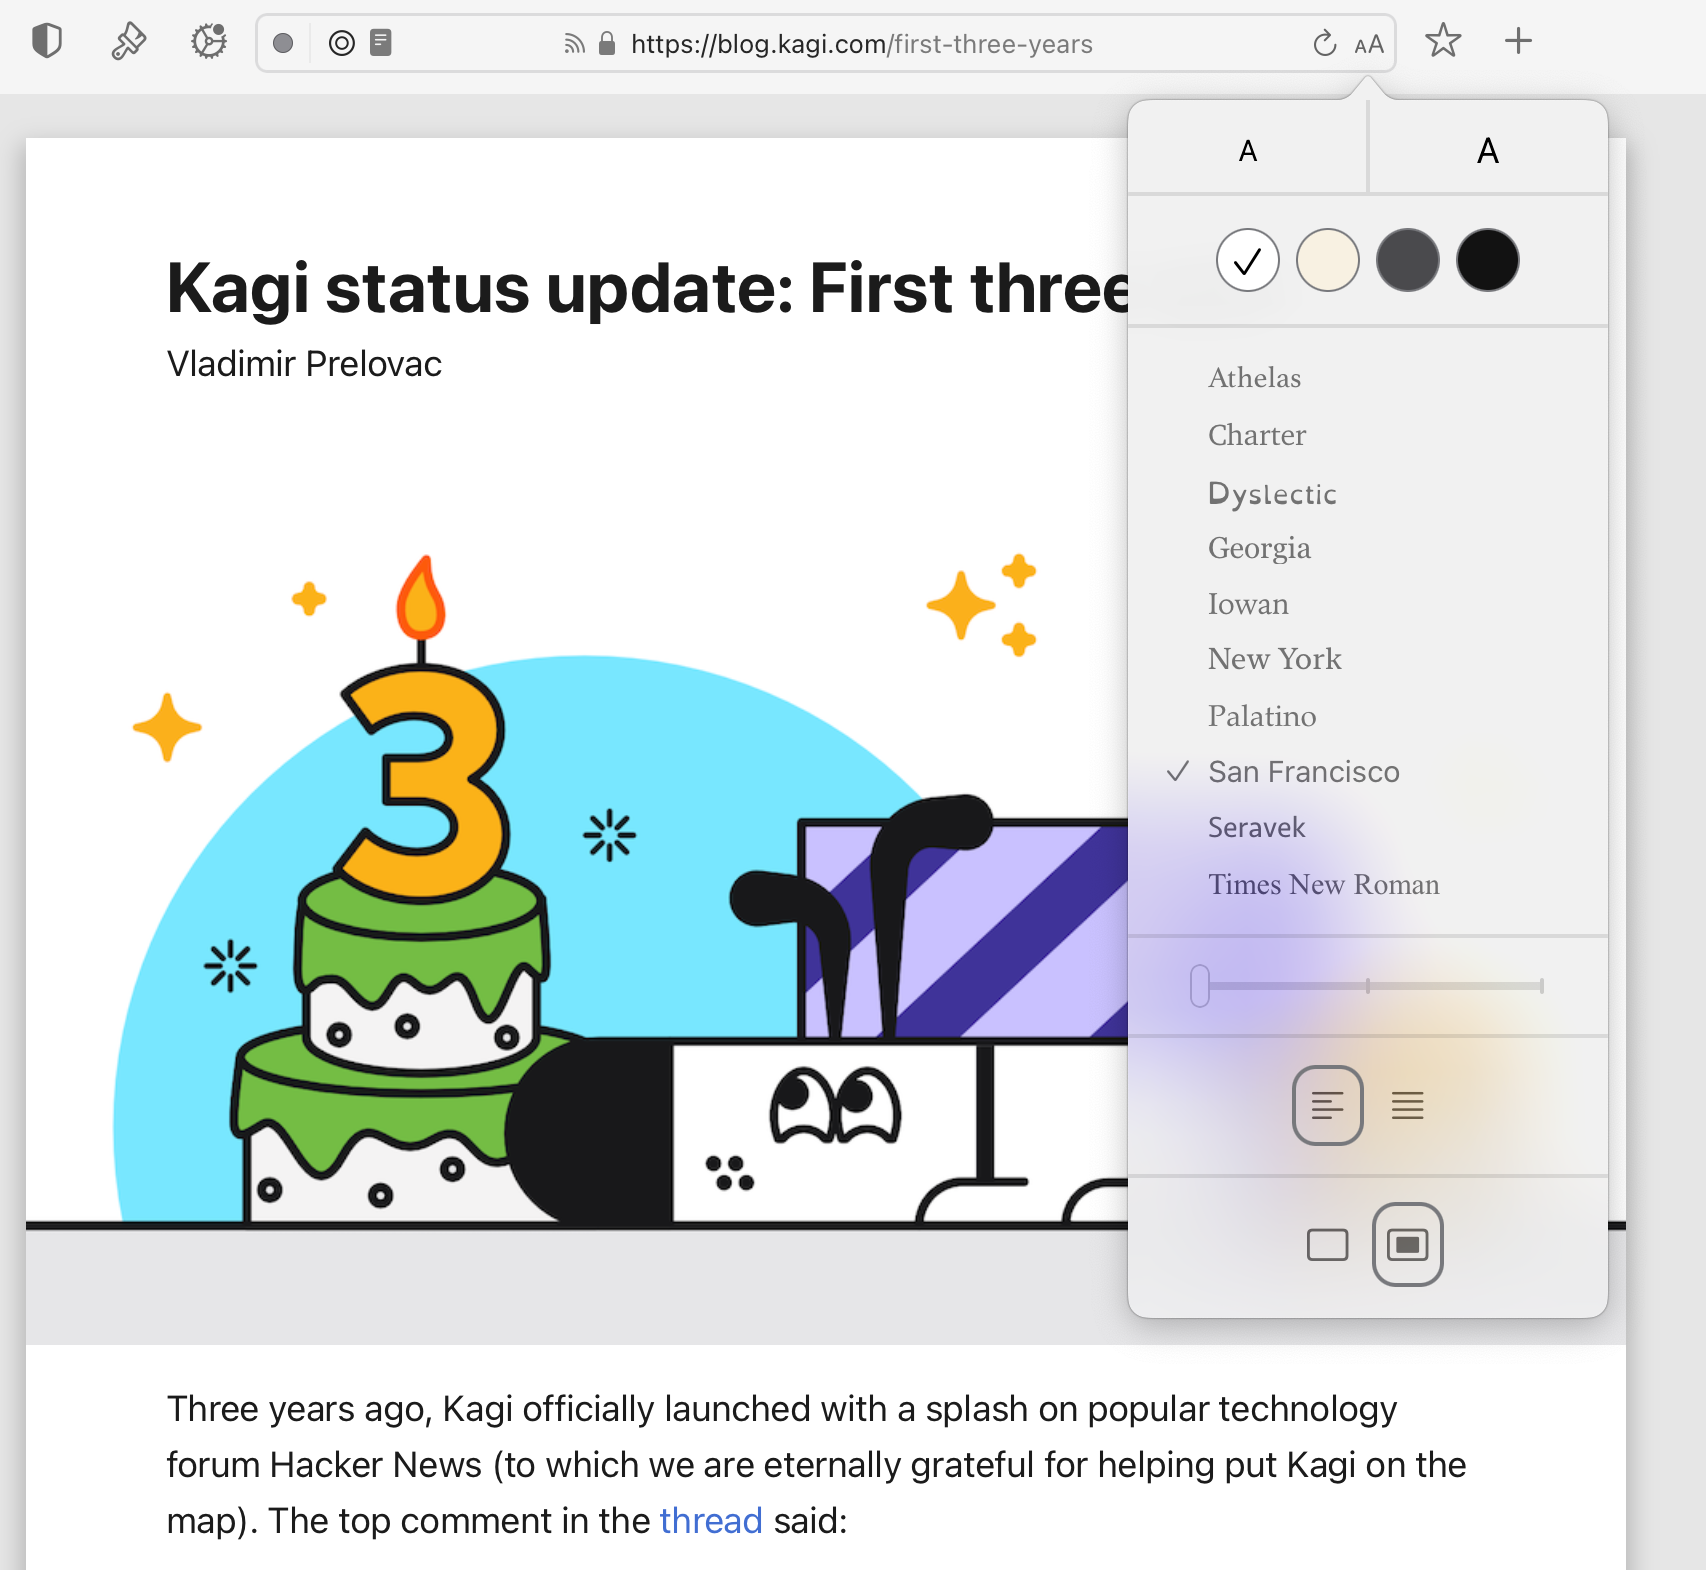Click the padlock security icon
Image resolution: width=1706 pixels, height=1570 pixels.
[x=606, y=43]
